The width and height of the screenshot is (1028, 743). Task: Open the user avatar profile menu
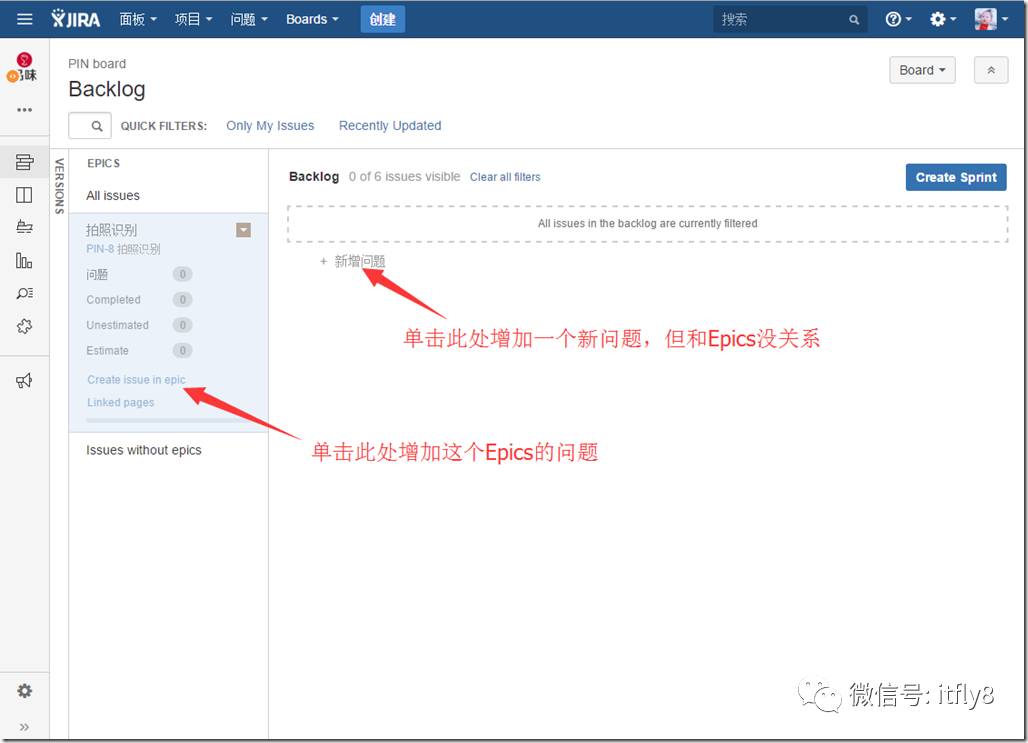tap(991, 19)
